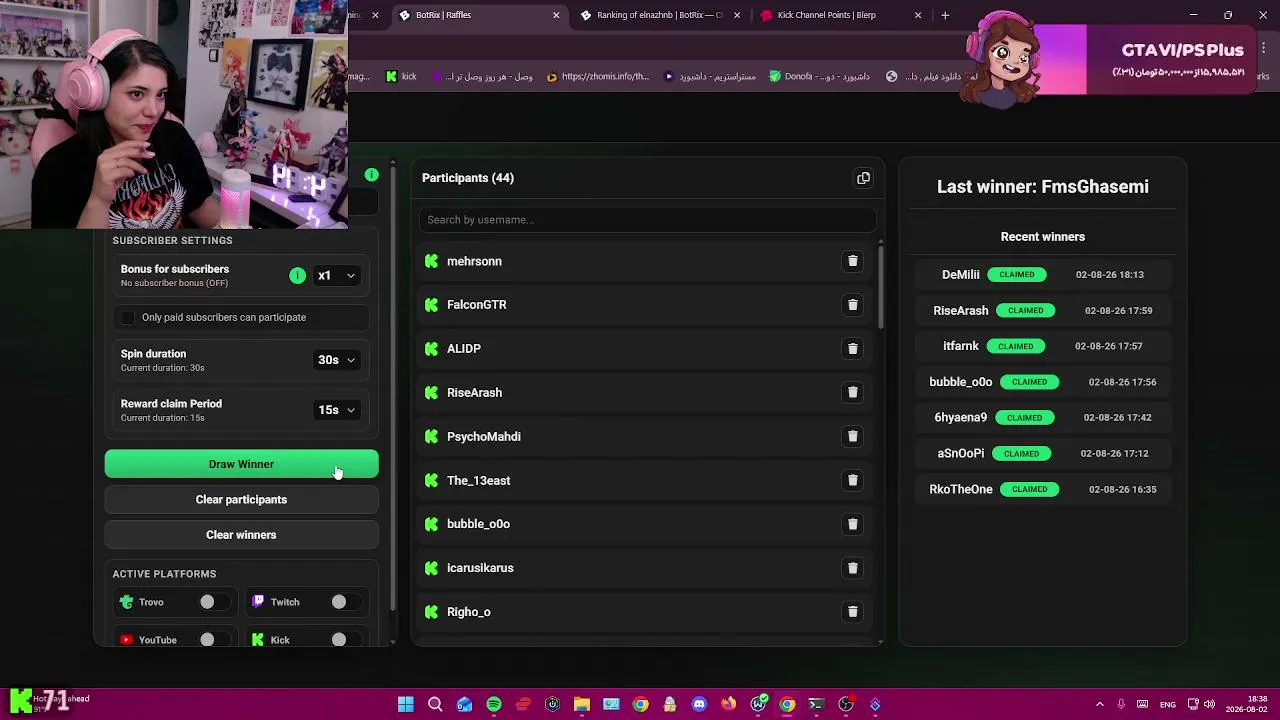
Task: Toggle the Trovo platform switch
Action: 213,602
